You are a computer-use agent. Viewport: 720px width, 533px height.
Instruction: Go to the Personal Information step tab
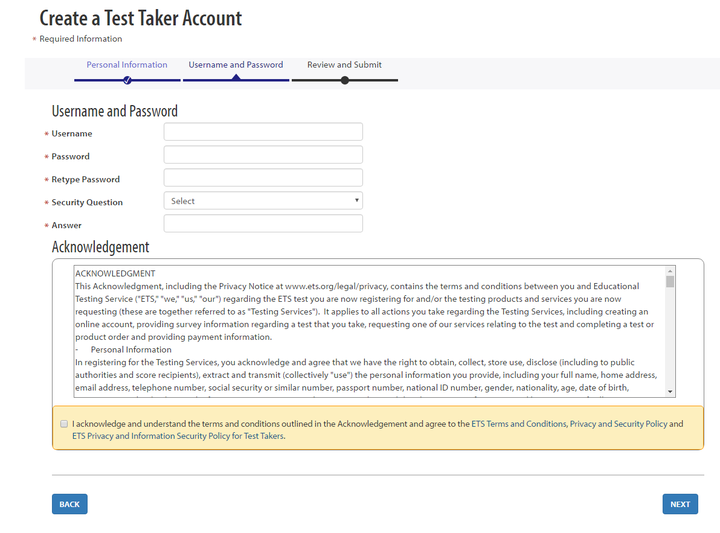tap(127, 65)
